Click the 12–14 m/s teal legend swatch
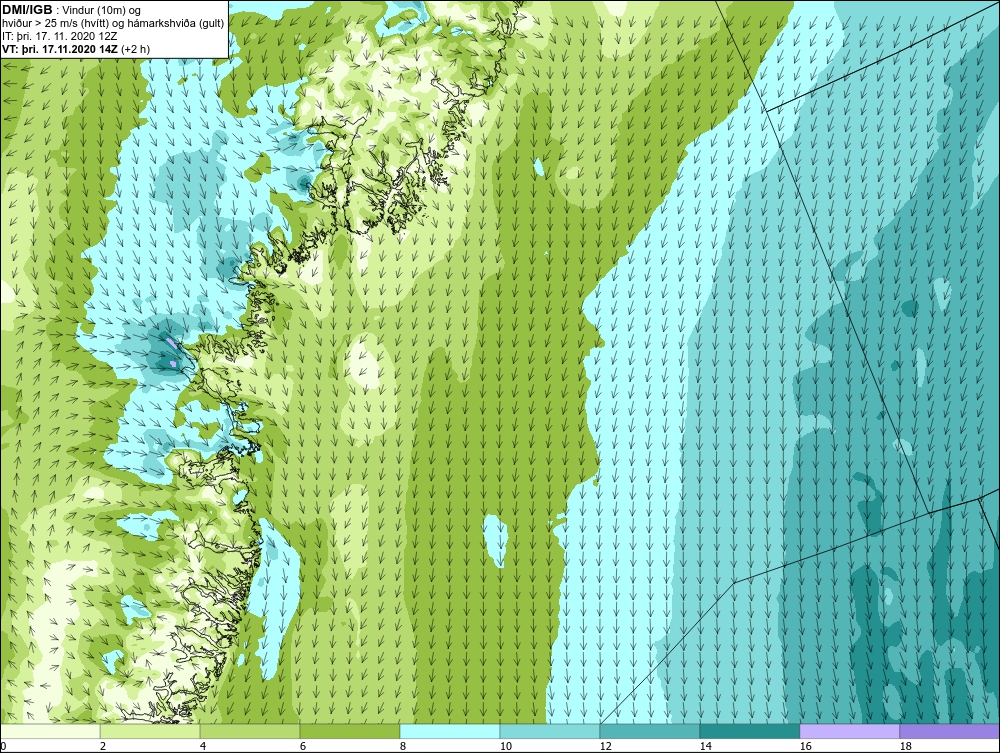This screenshot has width=1000, height=753. (650, 731)
